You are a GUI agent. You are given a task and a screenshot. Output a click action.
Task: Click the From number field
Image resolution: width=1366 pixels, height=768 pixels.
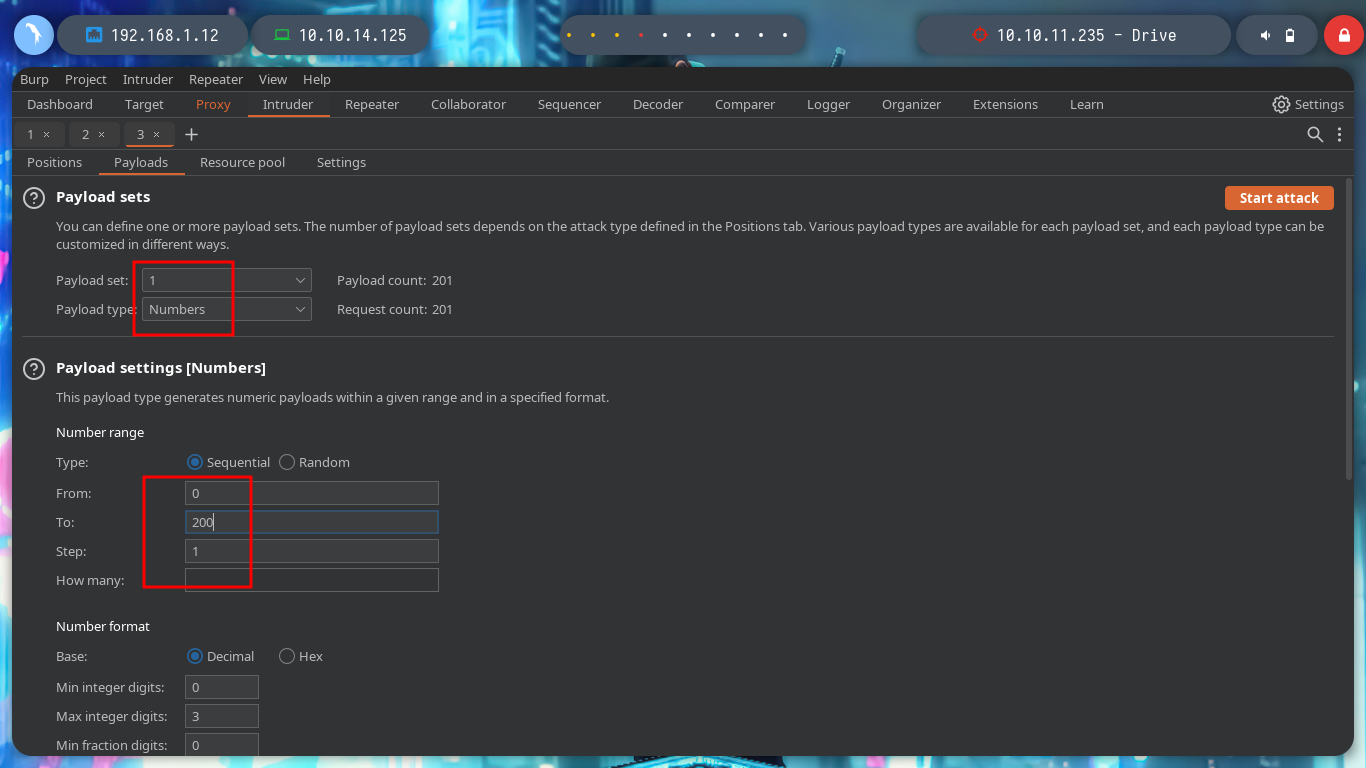coord(312,493)
